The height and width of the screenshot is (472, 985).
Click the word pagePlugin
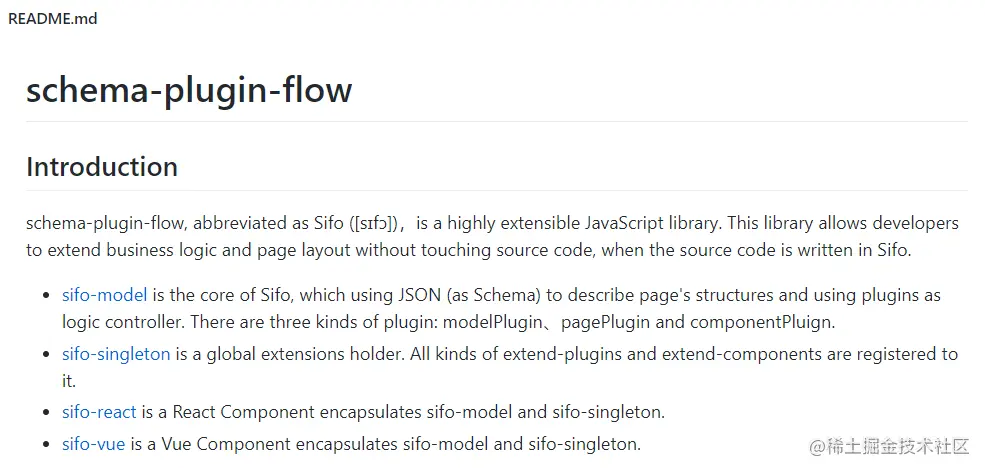tap(601, 322)
